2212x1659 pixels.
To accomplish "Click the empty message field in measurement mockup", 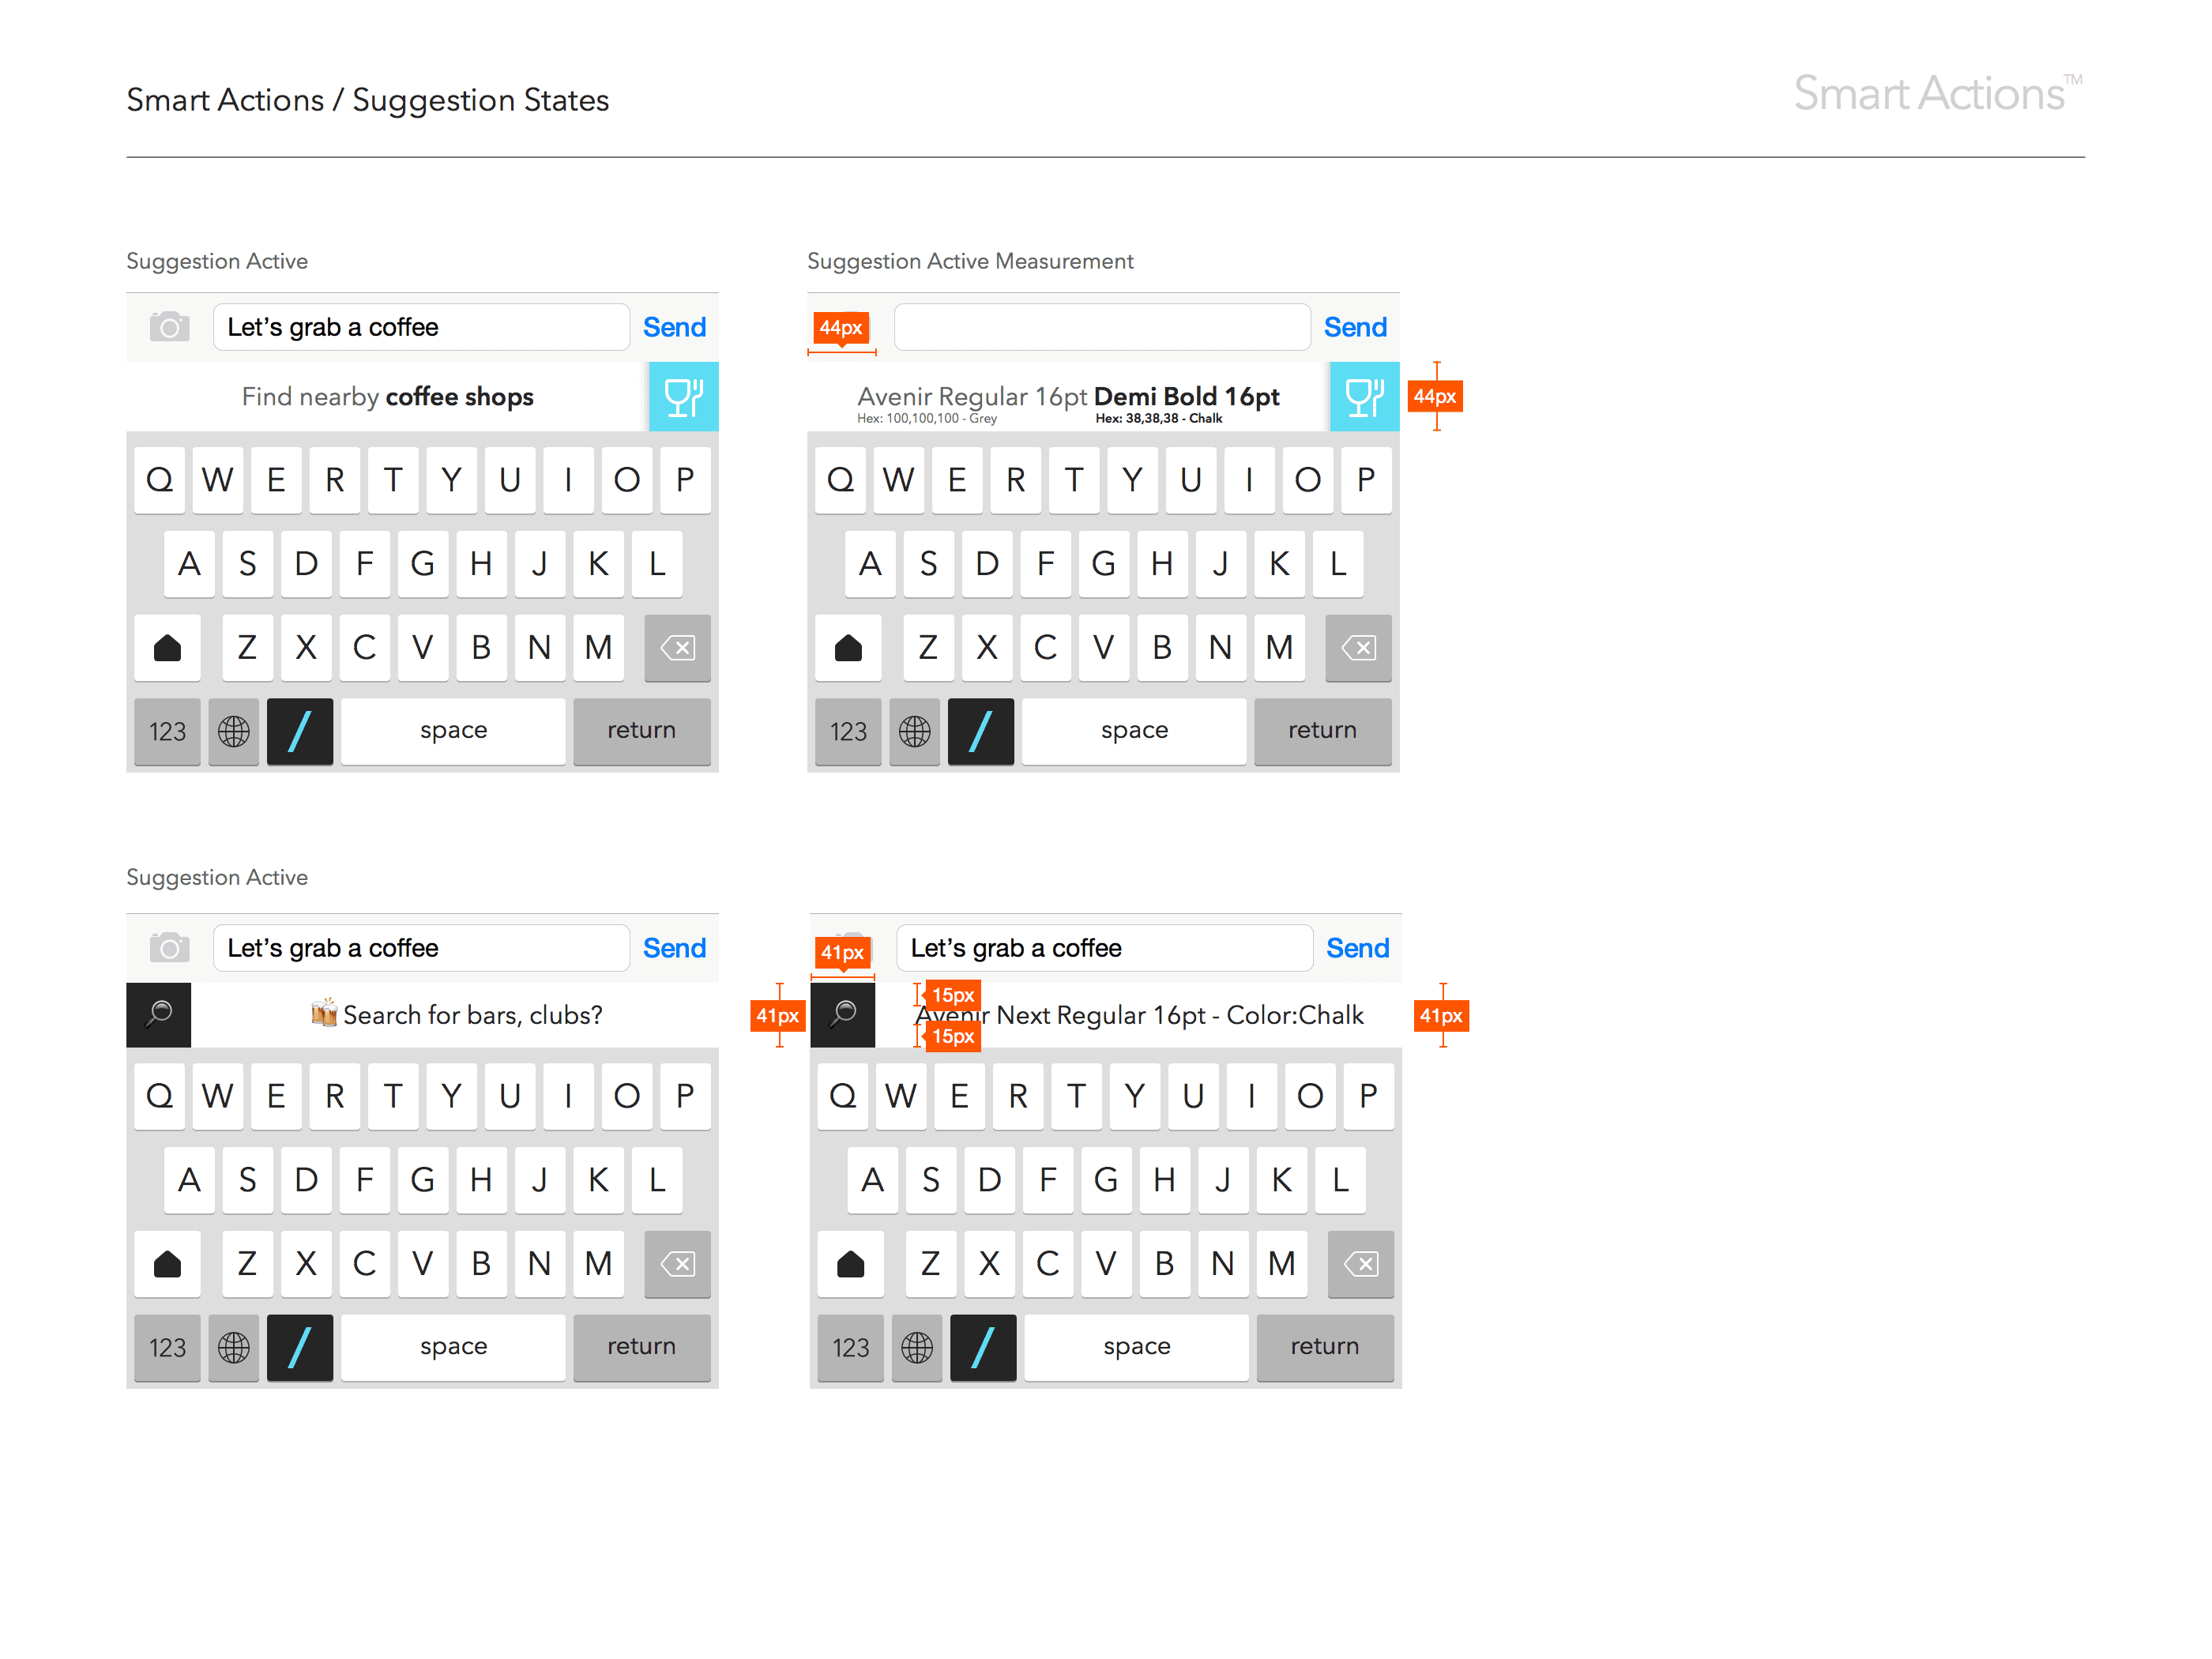I will (x=1101, y=327).
